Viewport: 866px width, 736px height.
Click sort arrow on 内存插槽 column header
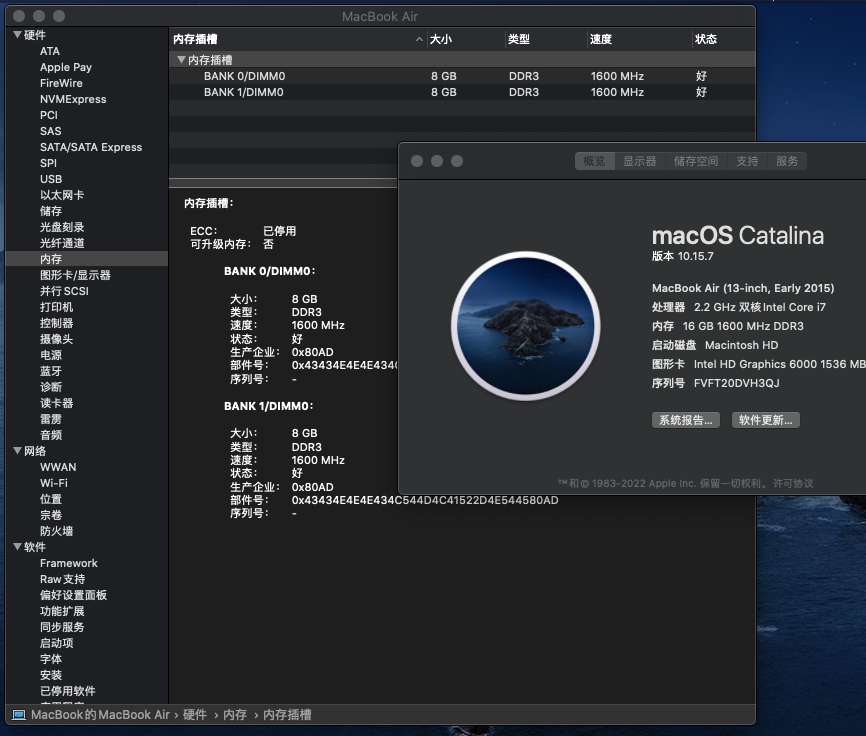pyautogui.click(x=419, y=39)
